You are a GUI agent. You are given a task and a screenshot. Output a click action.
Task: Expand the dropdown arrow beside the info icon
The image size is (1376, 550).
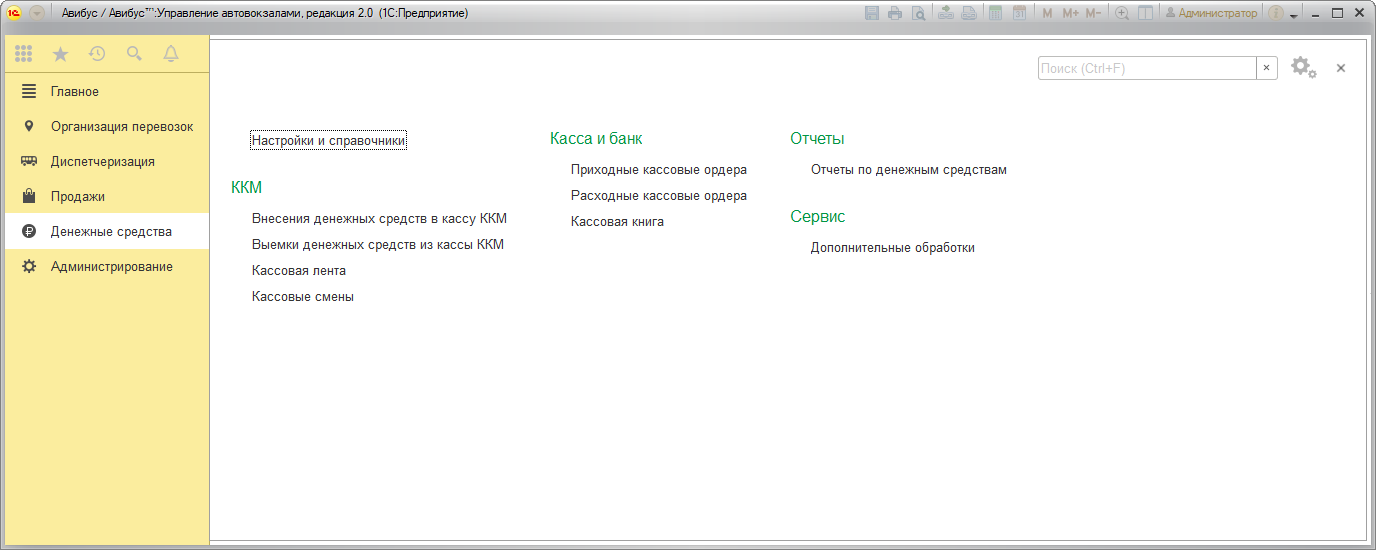pyautogui.click(x=1293, y=15)
